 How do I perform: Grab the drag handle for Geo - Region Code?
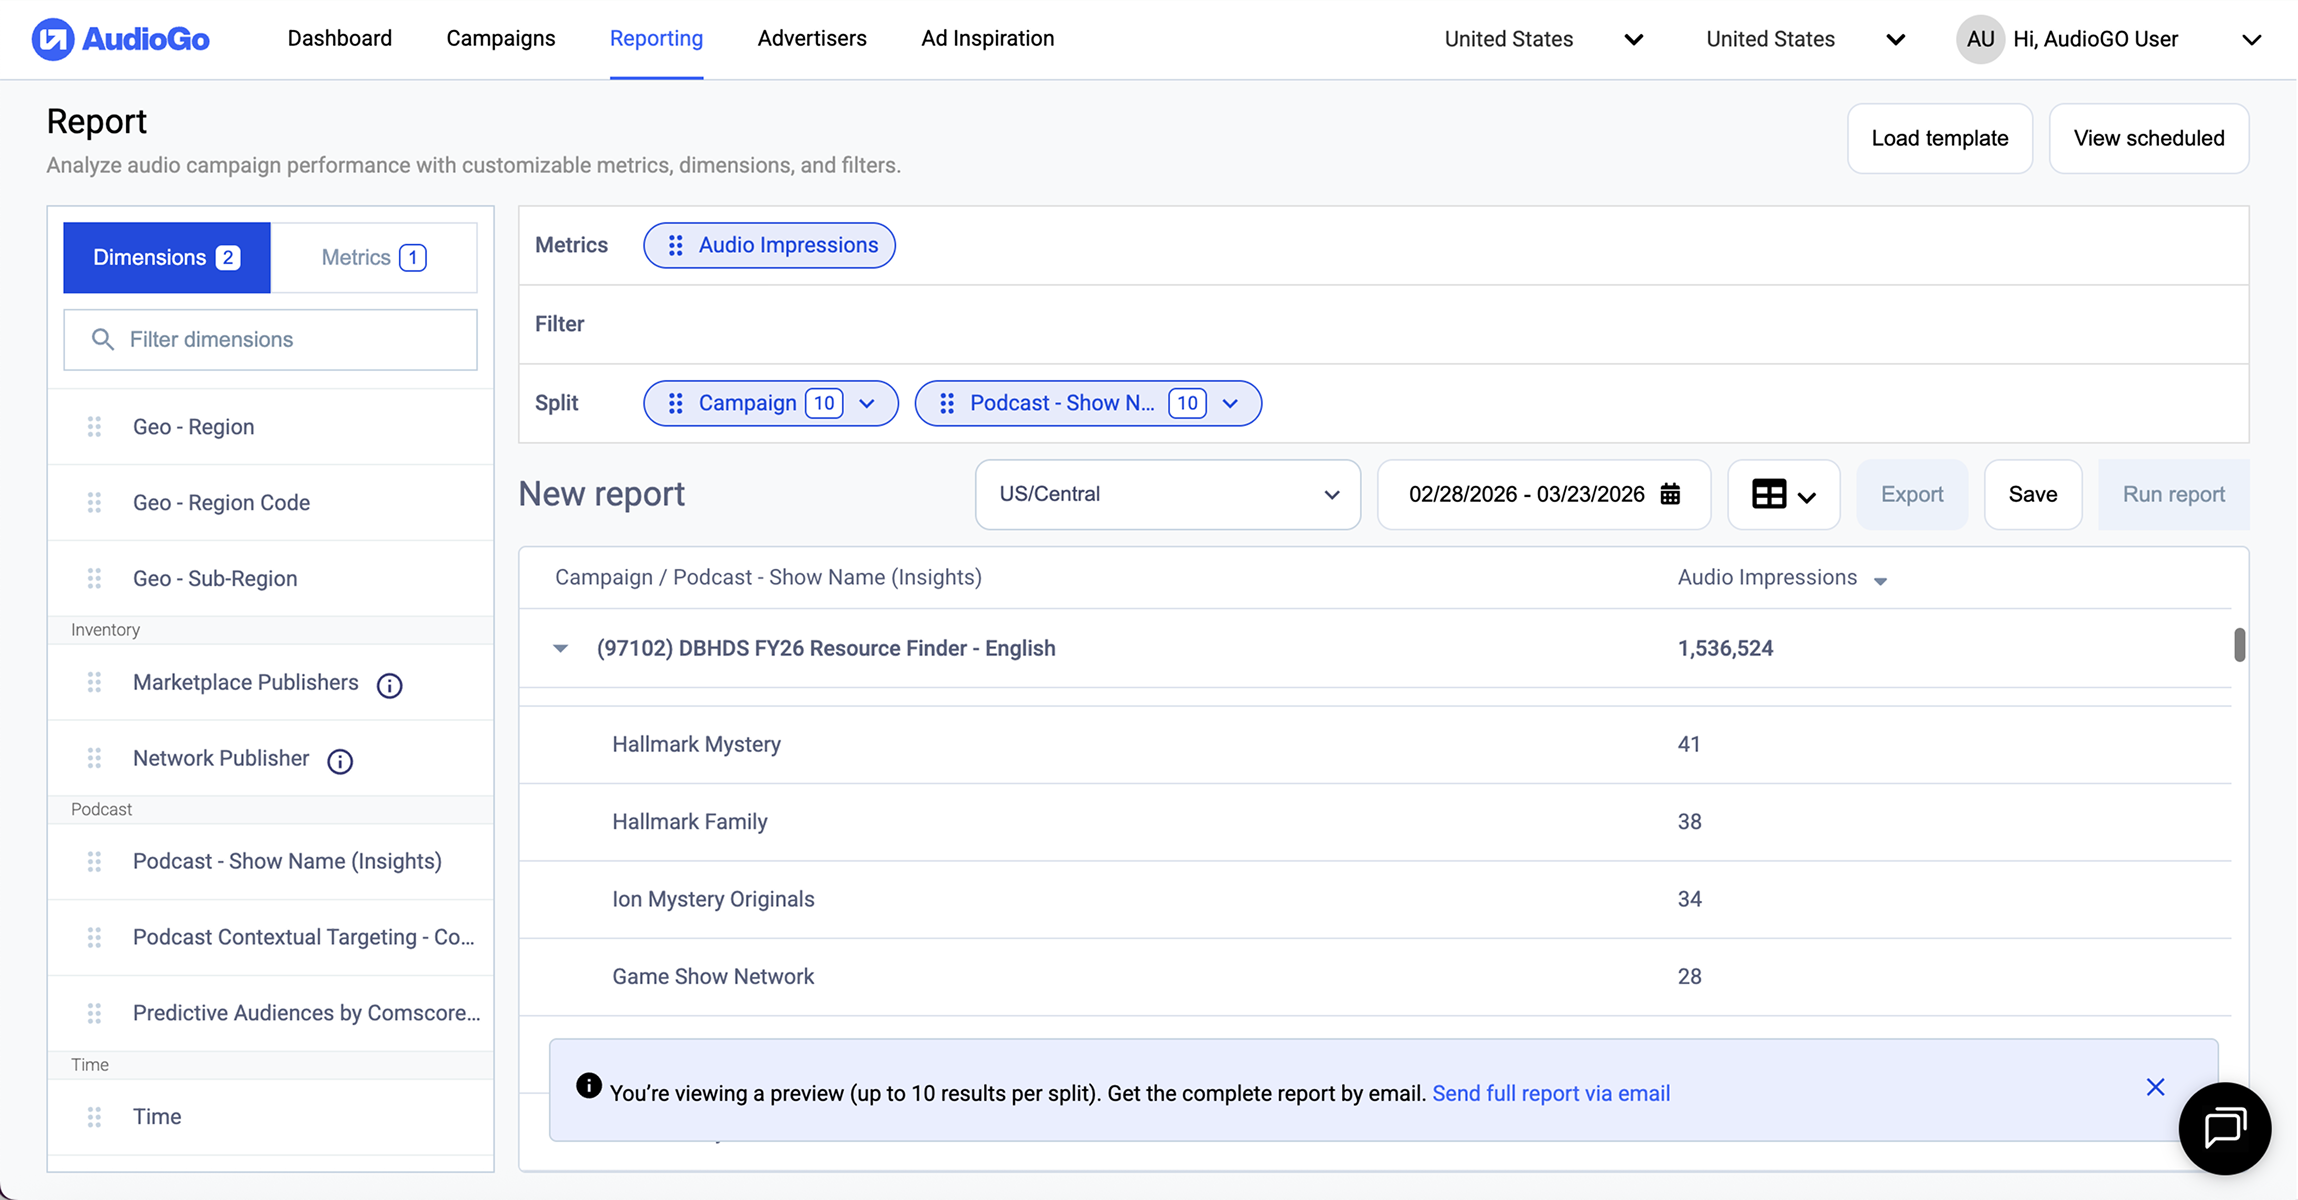(x=94, y=503)
